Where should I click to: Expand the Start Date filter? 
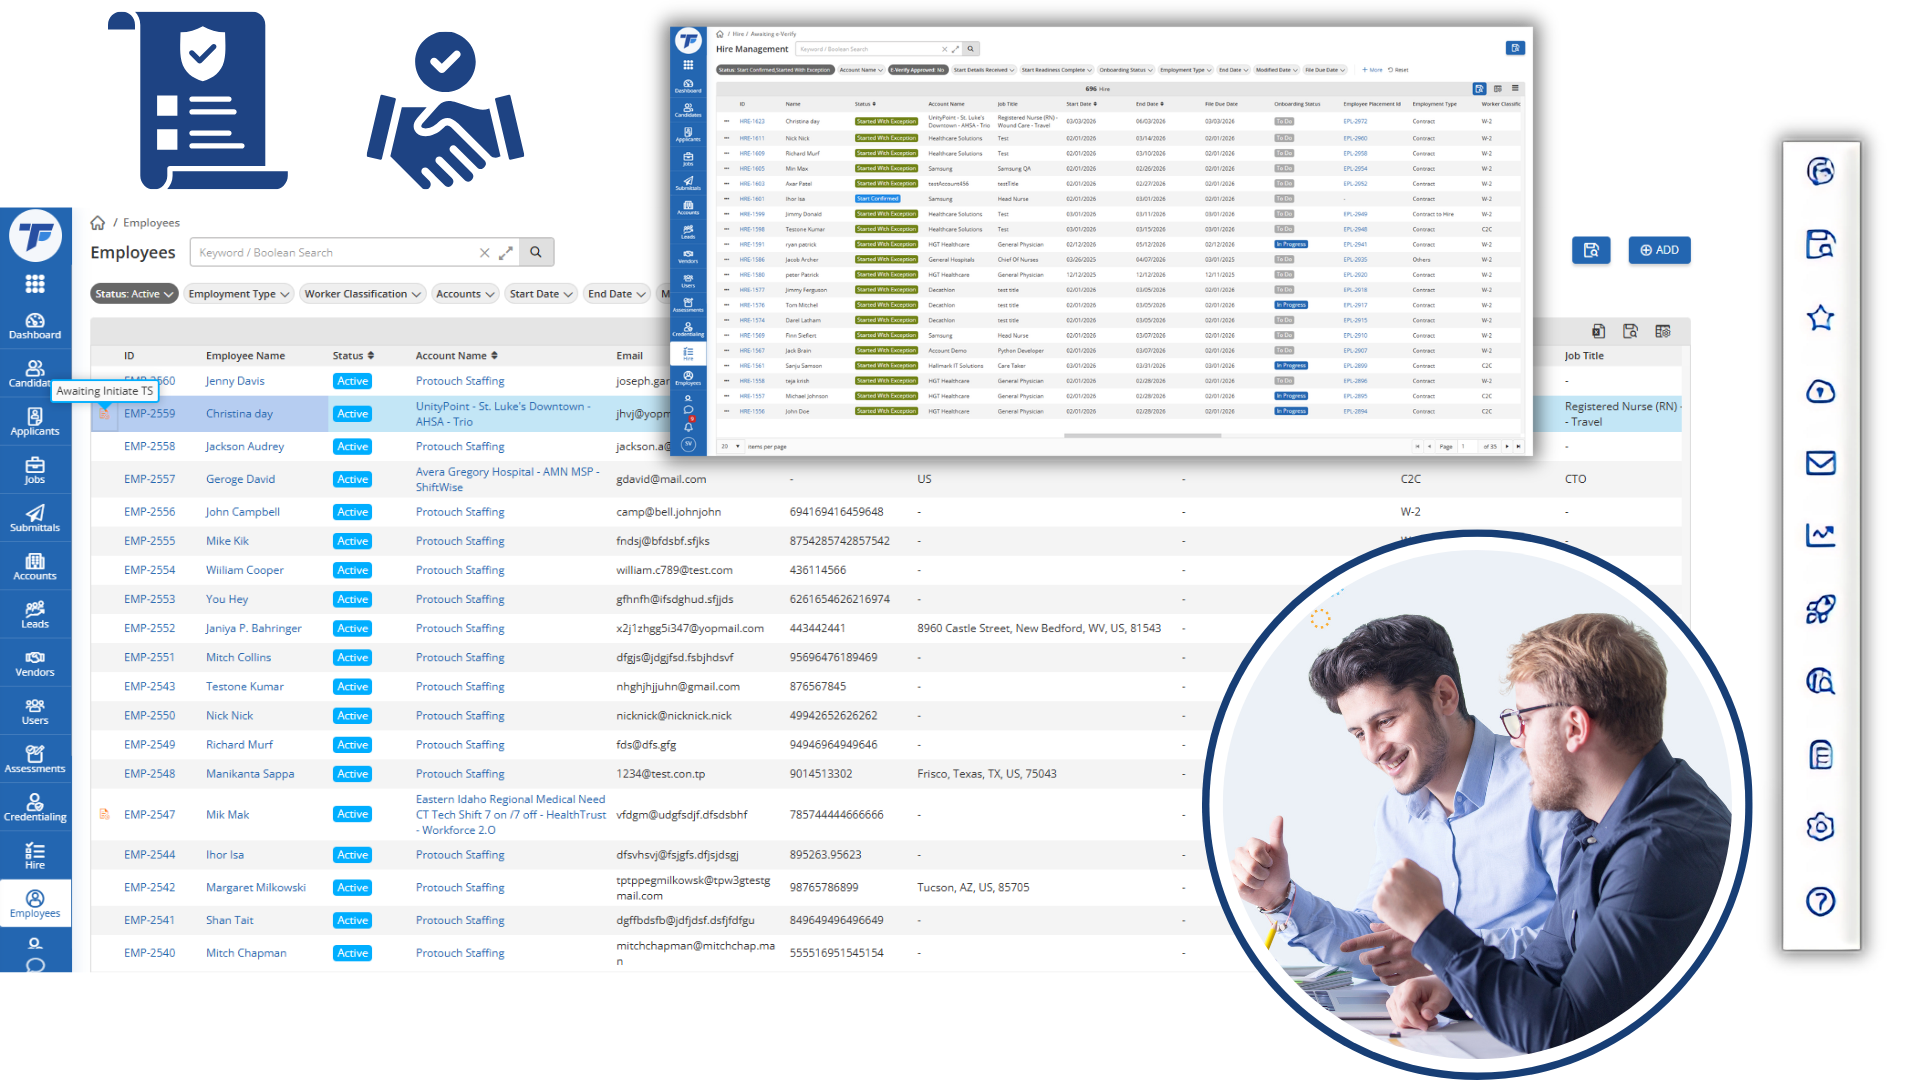pos(540,294)
